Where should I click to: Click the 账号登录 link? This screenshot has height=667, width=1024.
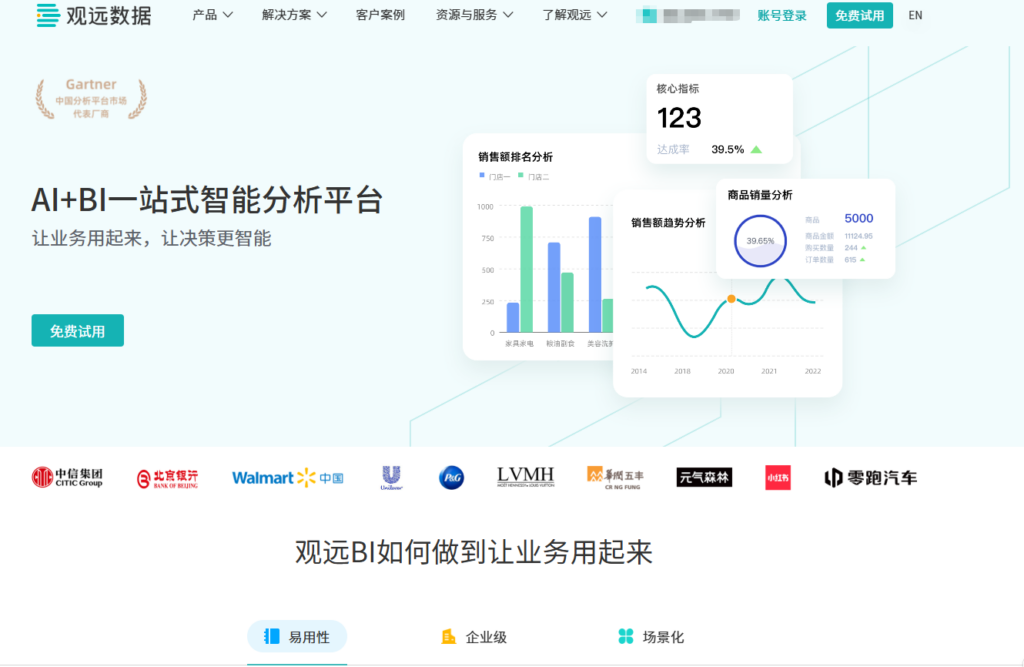coord(782,15)
